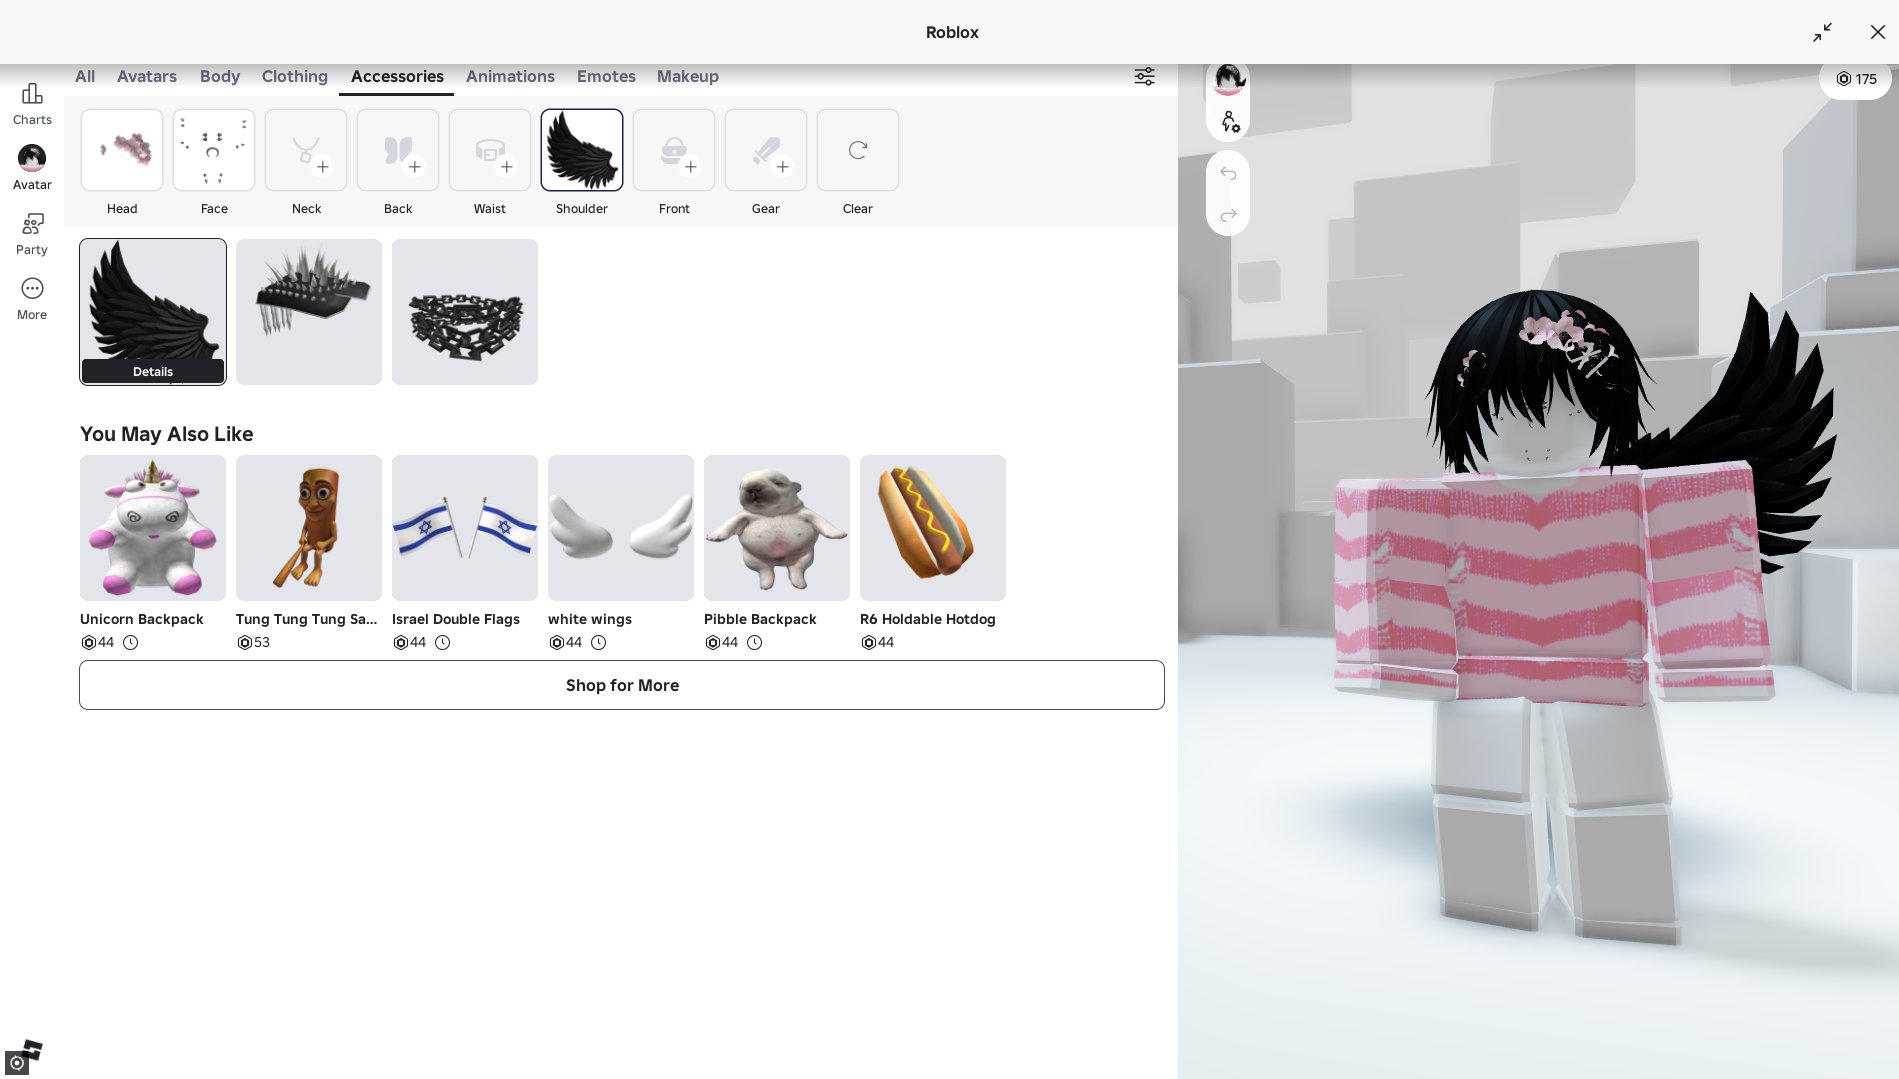Select the black chain accessory thumbnail
This screenshot has width=1899, height=1079.
point(465,312)
